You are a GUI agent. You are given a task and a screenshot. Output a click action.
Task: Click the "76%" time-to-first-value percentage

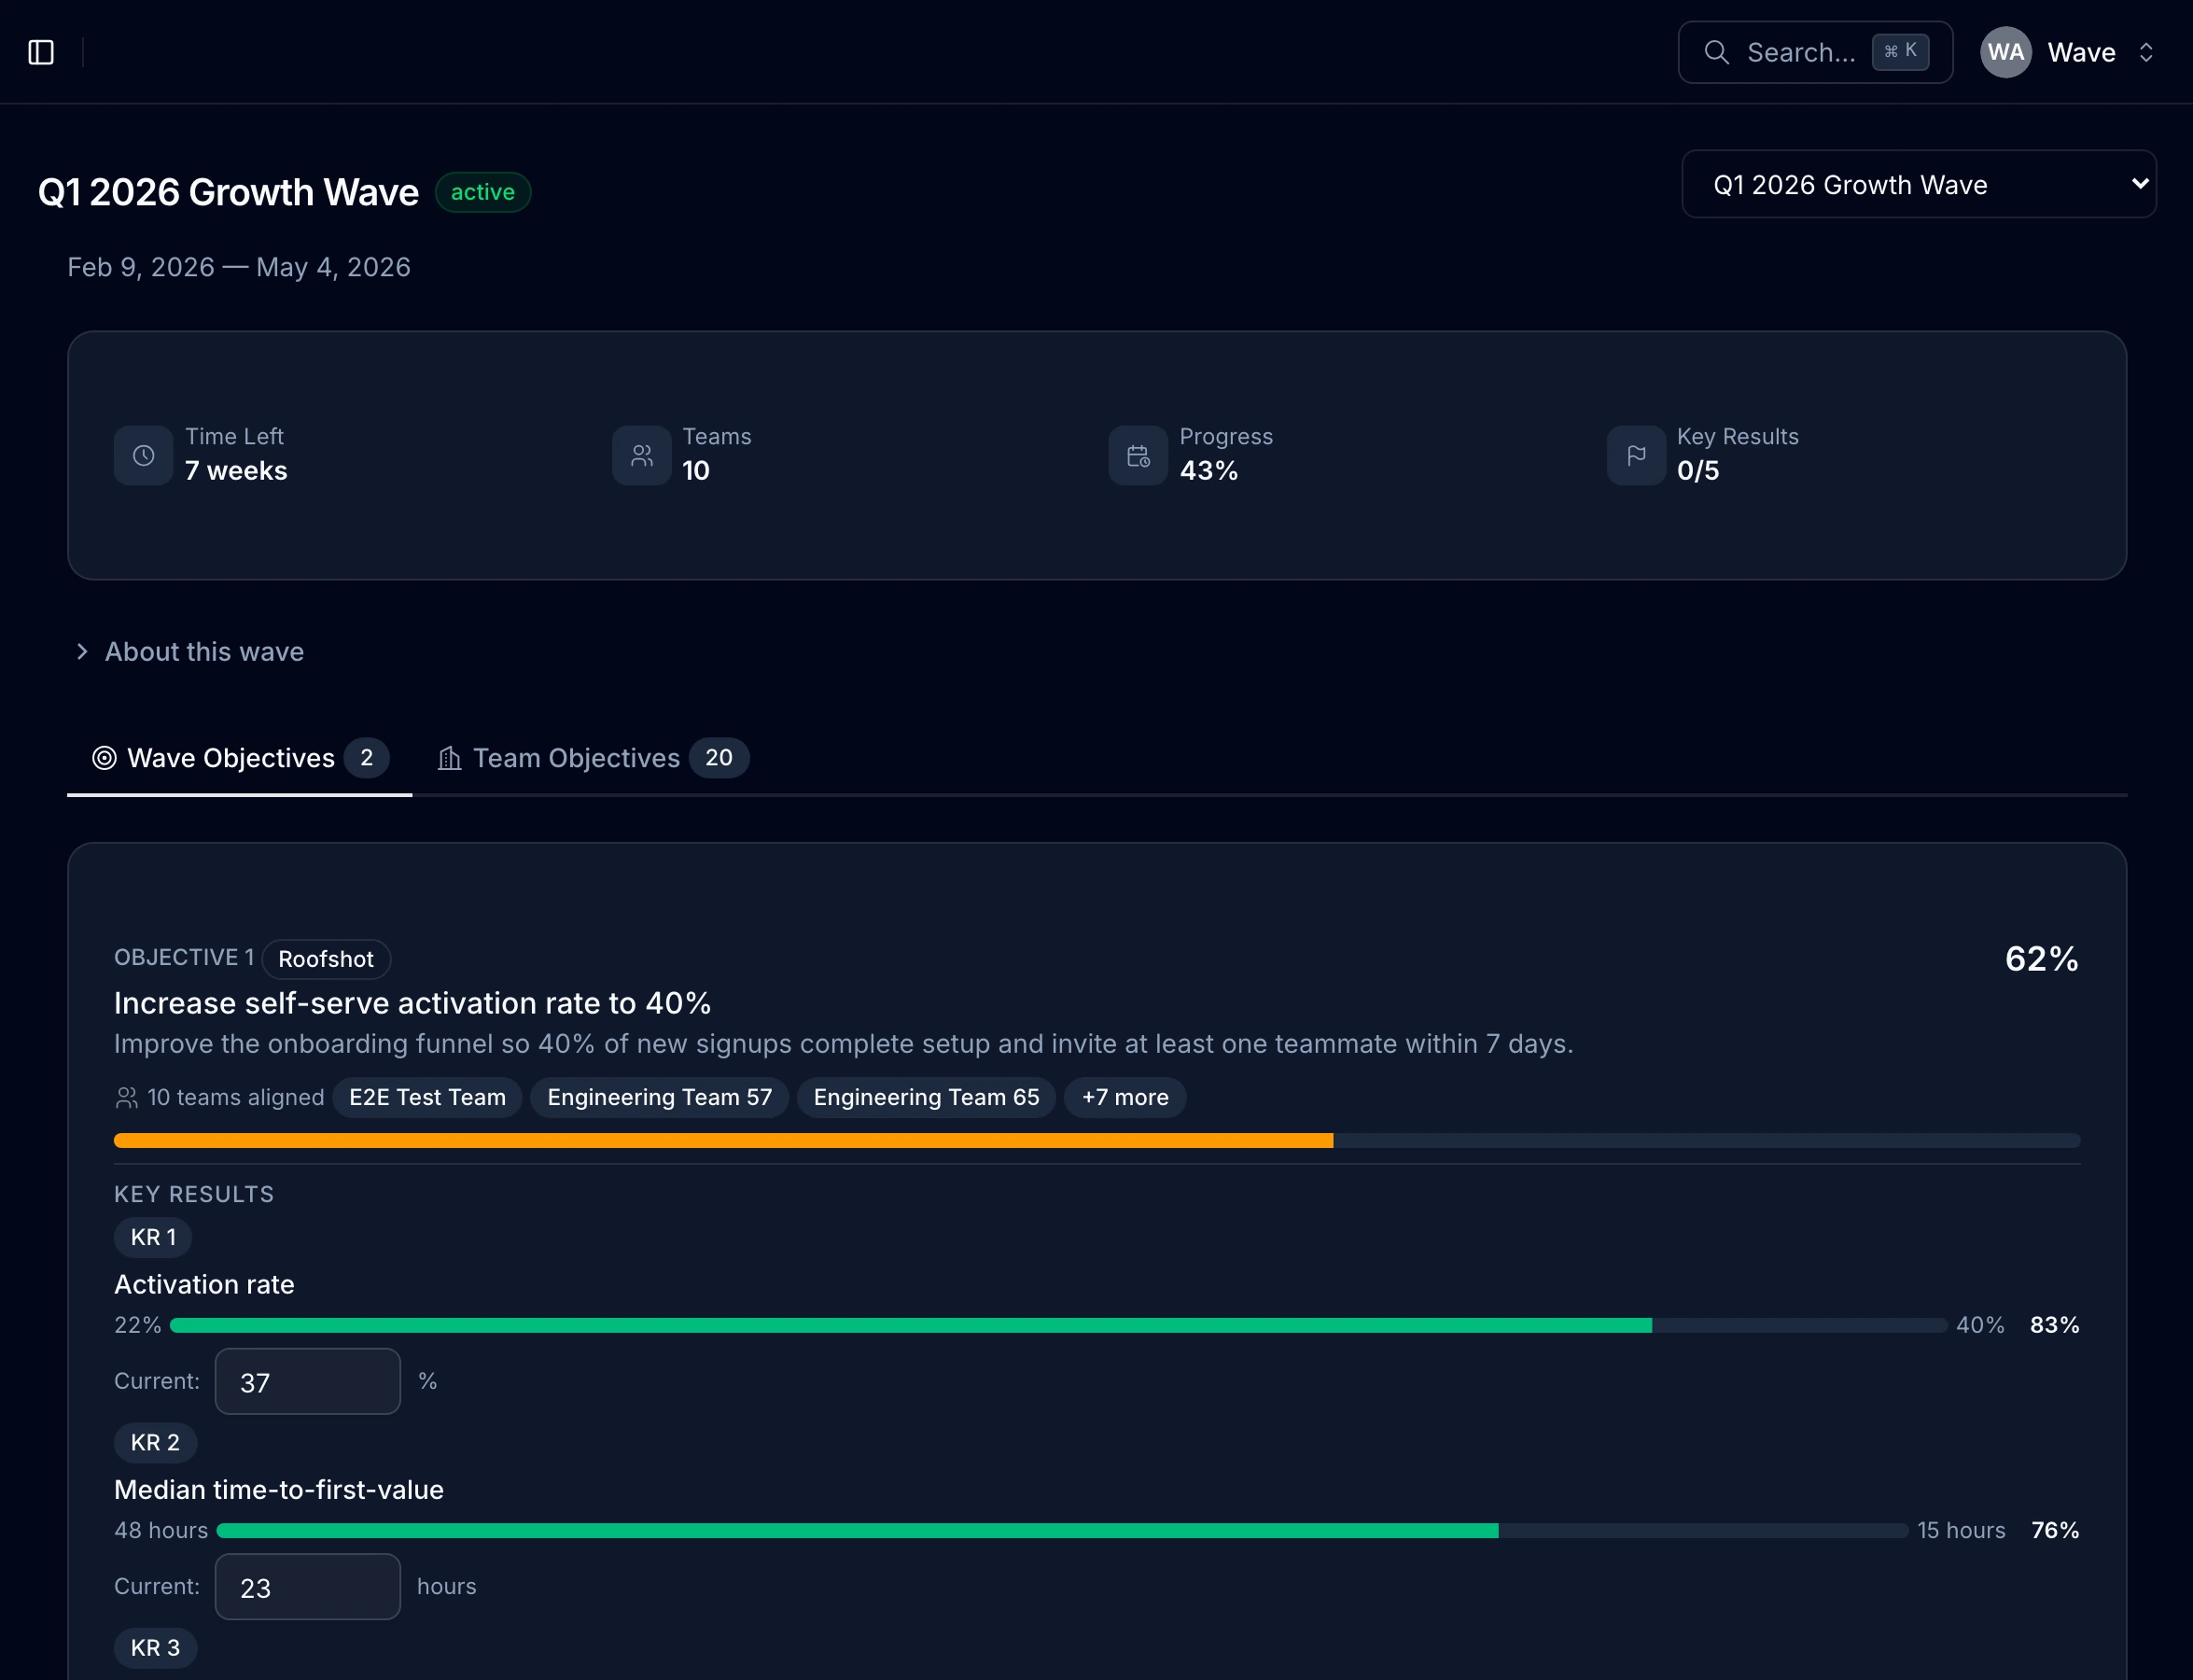coord(2055,1530)
